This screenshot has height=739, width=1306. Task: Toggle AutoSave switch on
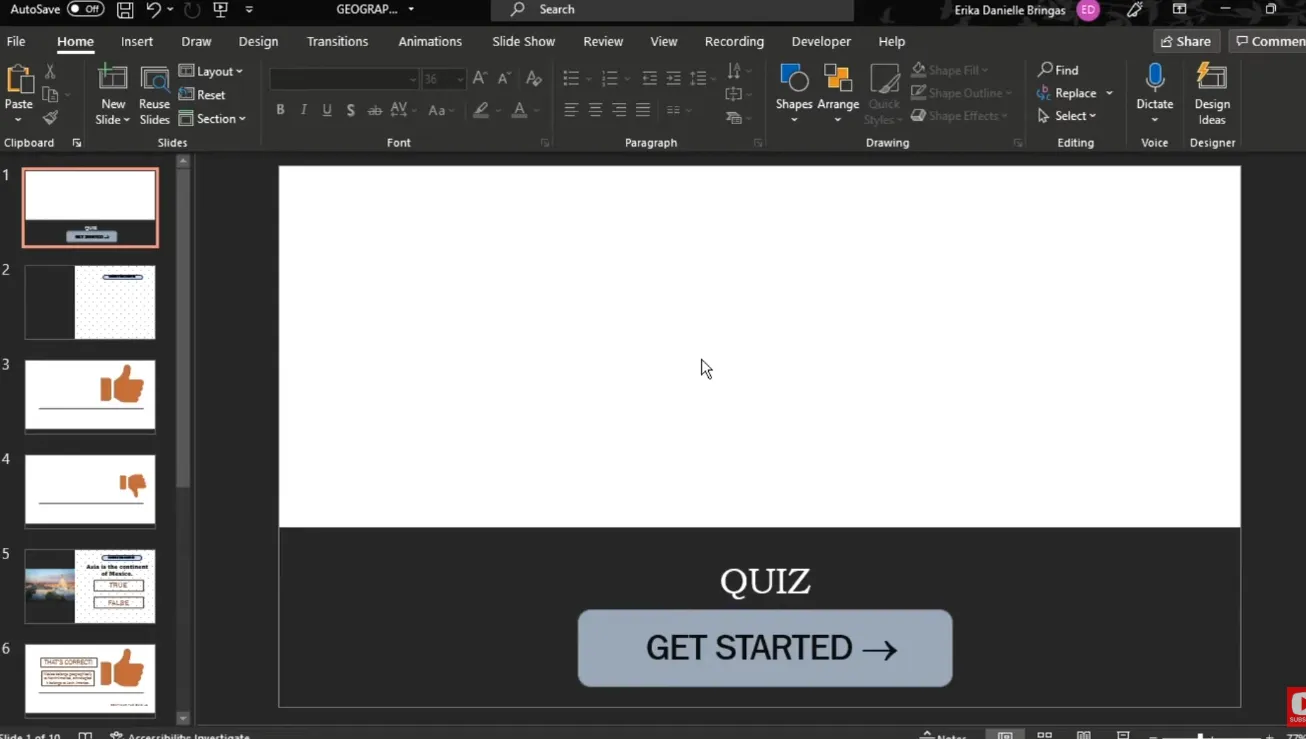tap(86, 9)
